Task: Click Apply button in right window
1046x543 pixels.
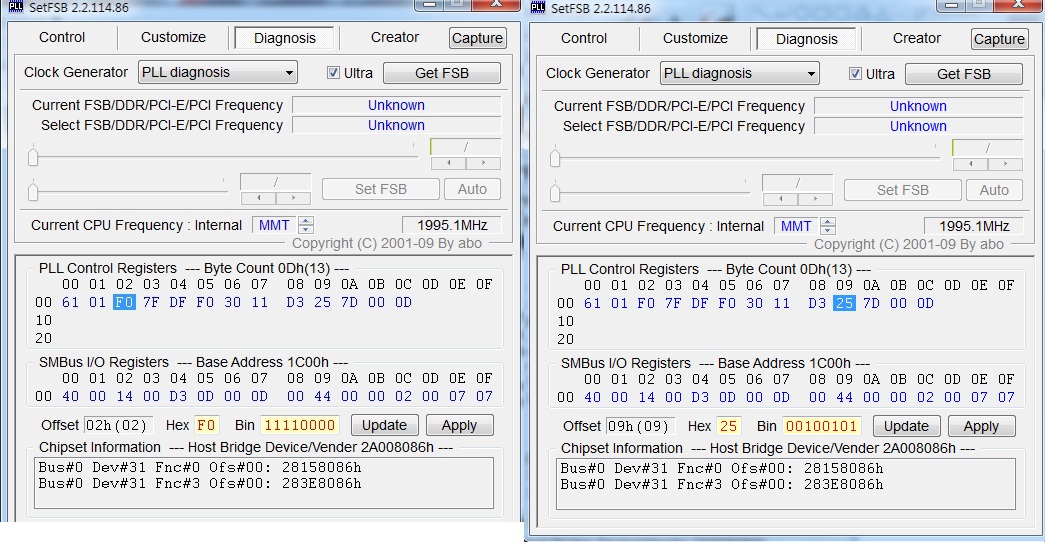Action: click(981, 426)
